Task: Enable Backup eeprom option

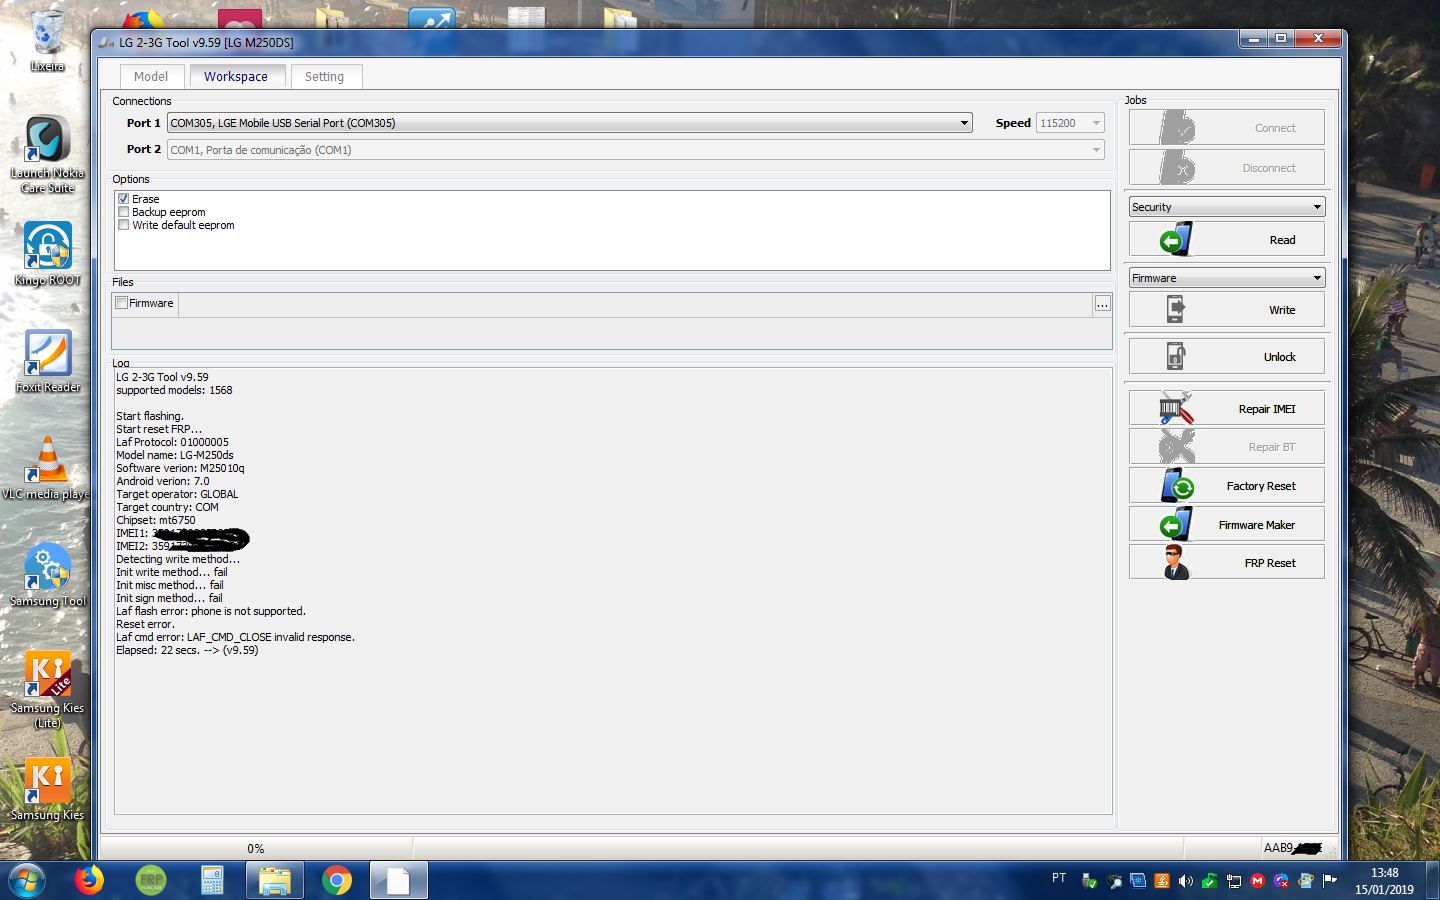Action: 123,212
